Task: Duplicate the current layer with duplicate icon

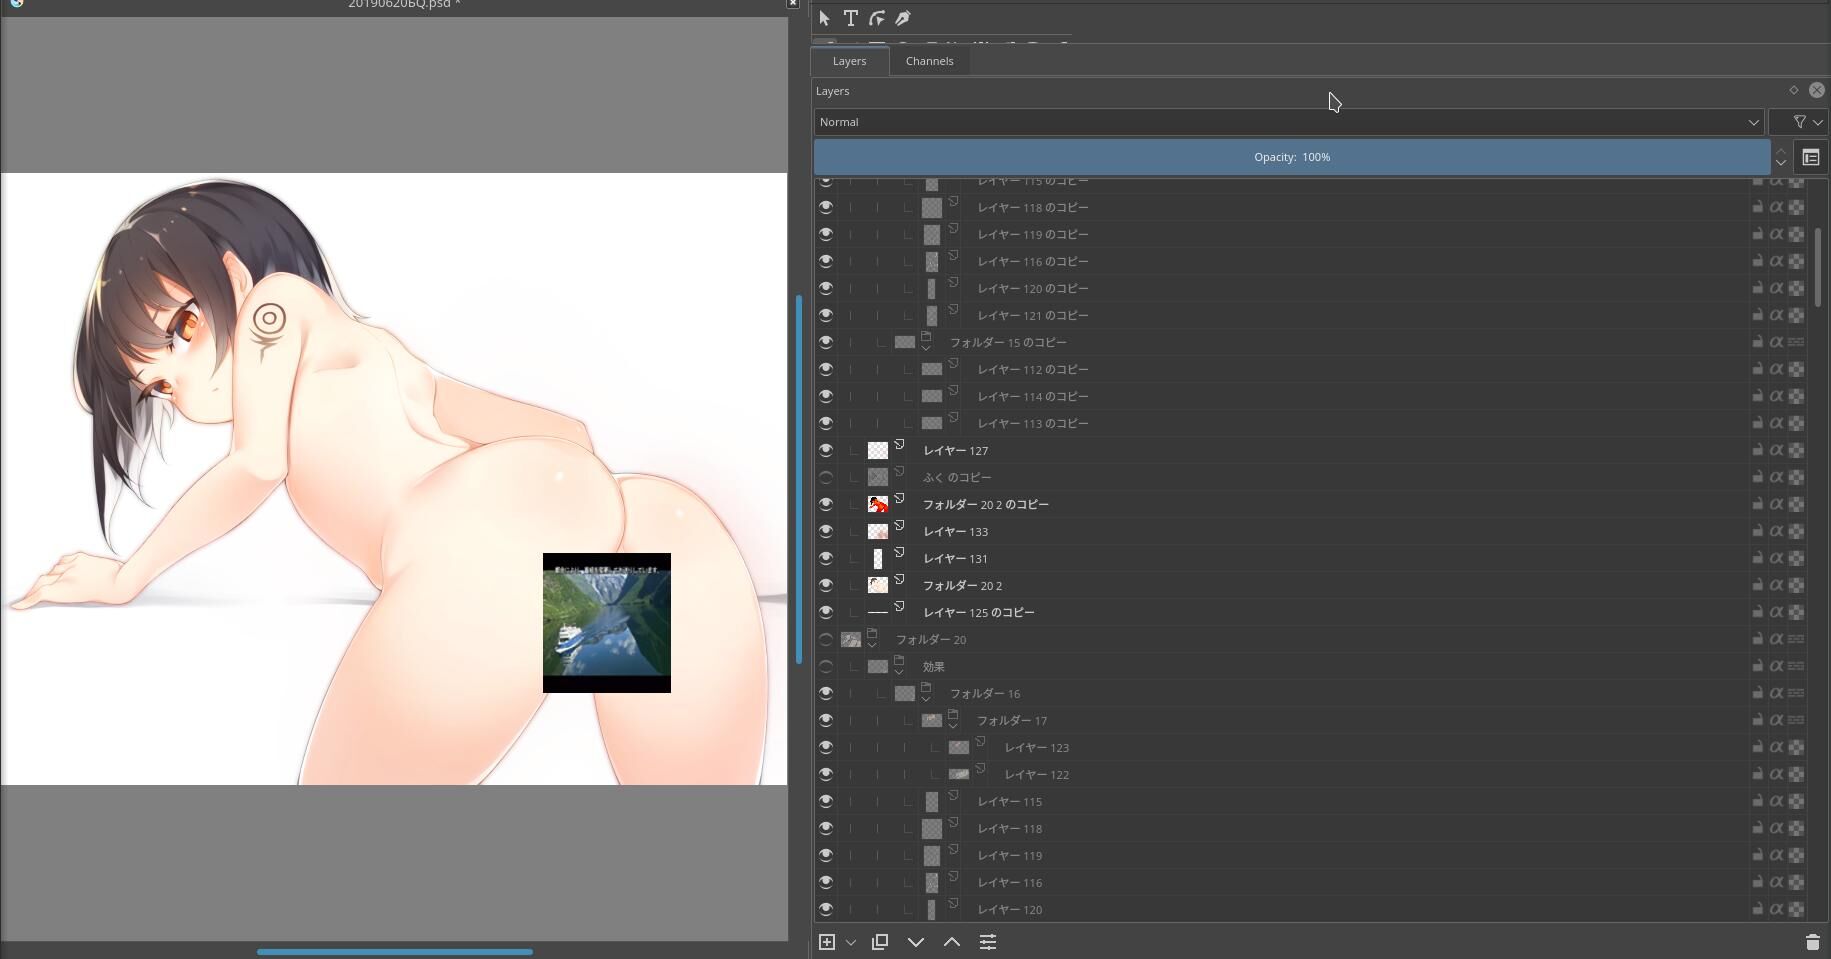Action: (880, 942)
